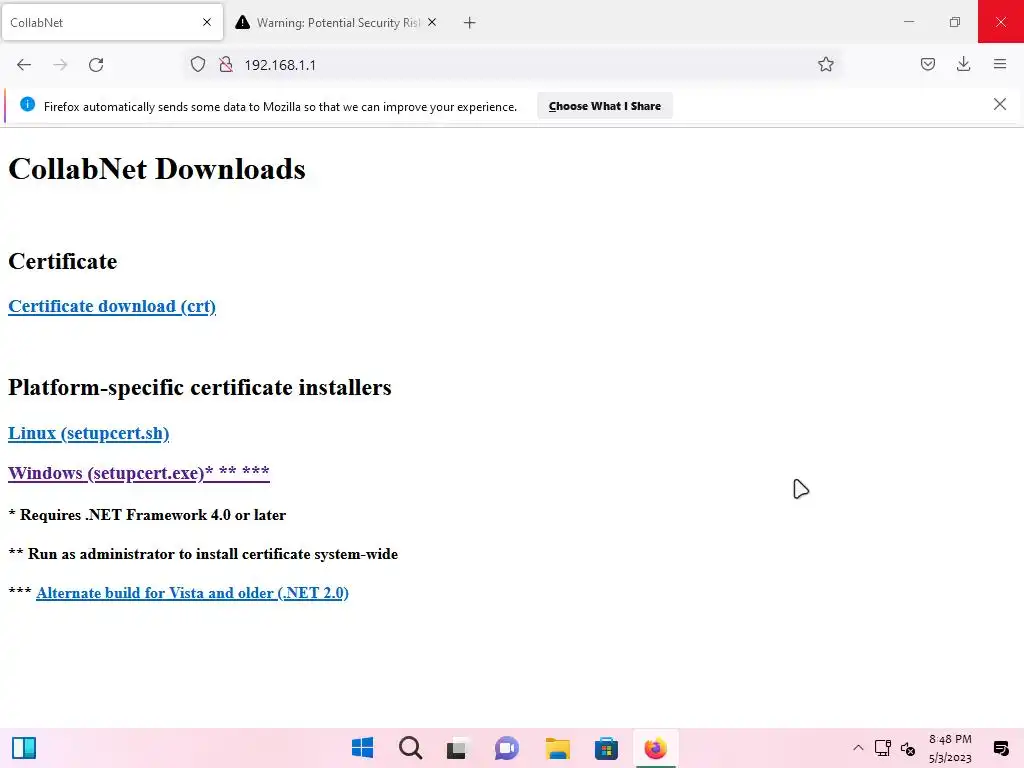Image resolution: width=1024 pixels, height=768 pixels.
Task: Open Widgets panel in taskbar
Action: pos(24,748)
